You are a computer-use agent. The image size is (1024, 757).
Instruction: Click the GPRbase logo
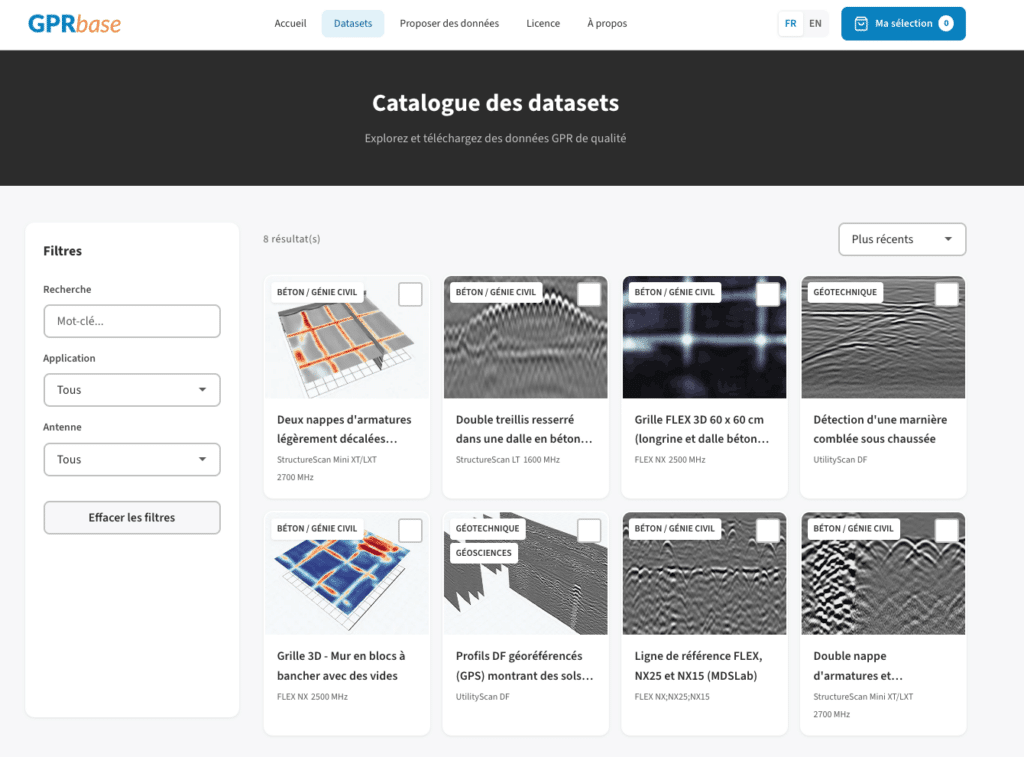point(74,23)
